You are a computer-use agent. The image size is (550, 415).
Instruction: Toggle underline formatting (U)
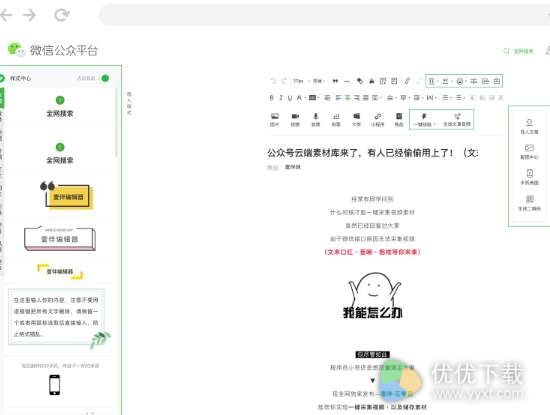click(x=290, y=98)
